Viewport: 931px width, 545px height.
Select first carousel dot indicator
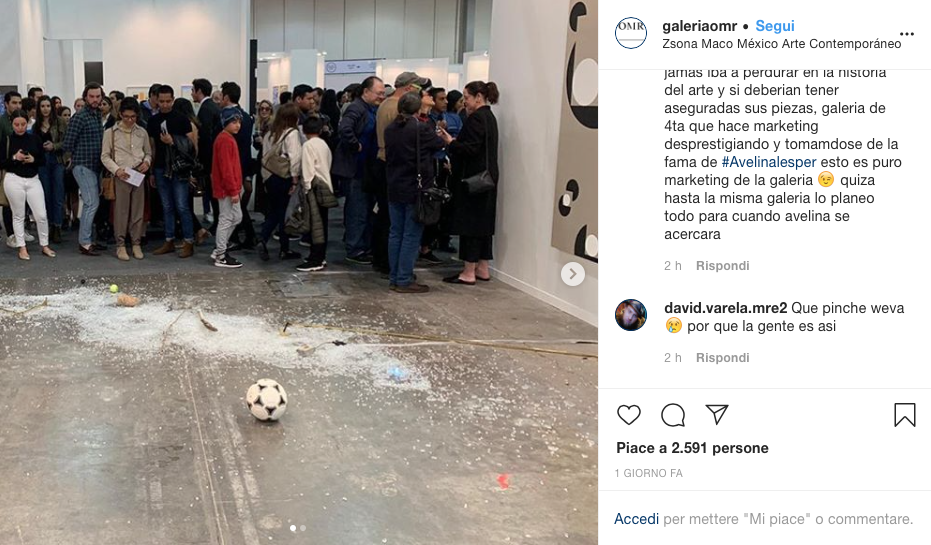point(293,528)
